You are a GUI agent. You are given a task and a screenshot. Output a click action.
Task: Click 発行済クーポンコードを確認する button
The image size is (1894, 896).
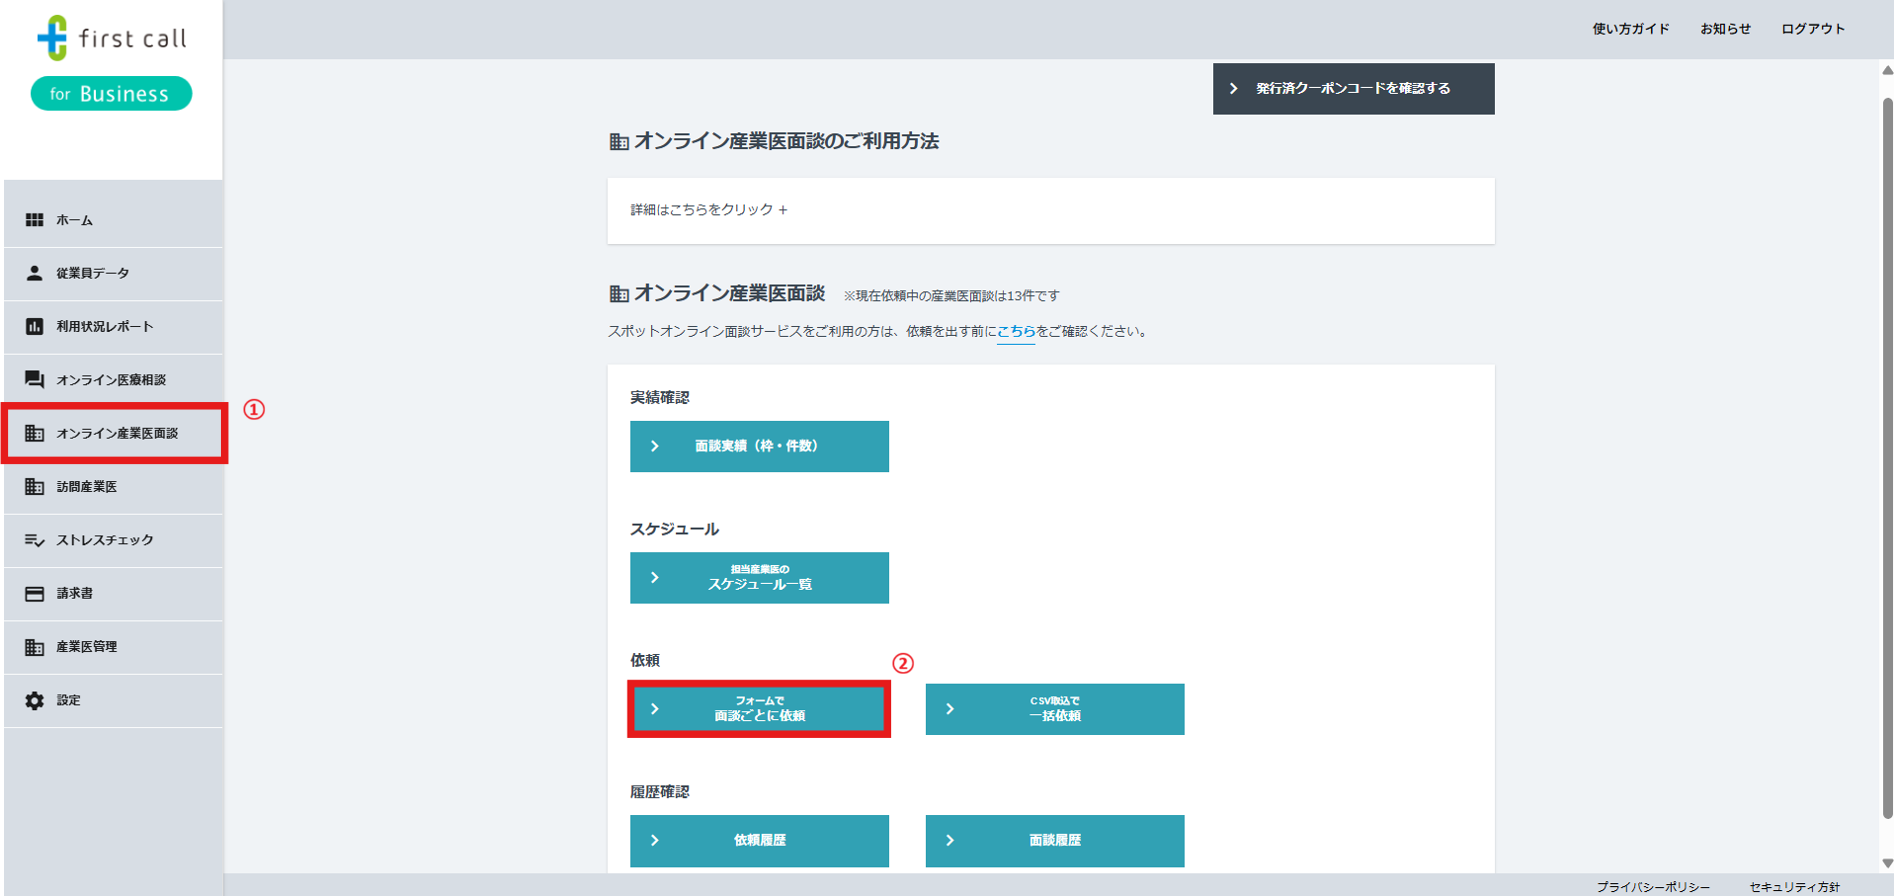click(1353, 88)
